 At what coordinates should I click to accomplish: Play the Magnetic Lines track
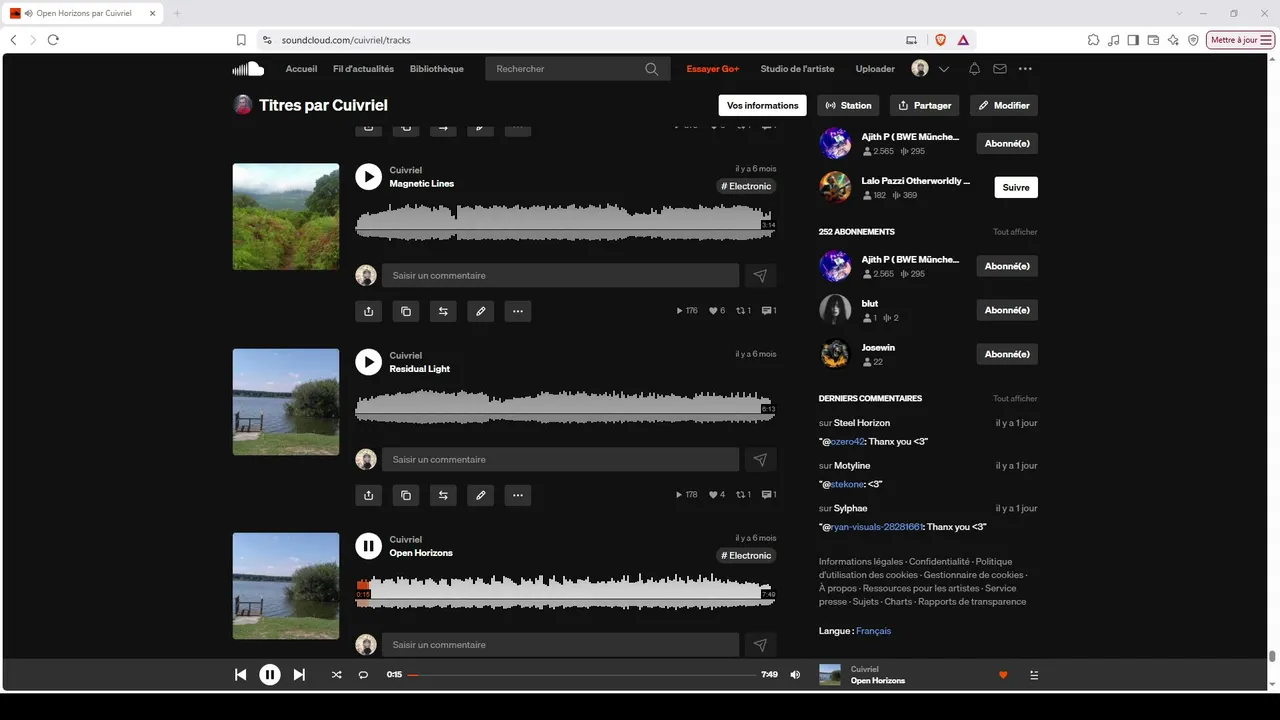(x=368, y=177)
